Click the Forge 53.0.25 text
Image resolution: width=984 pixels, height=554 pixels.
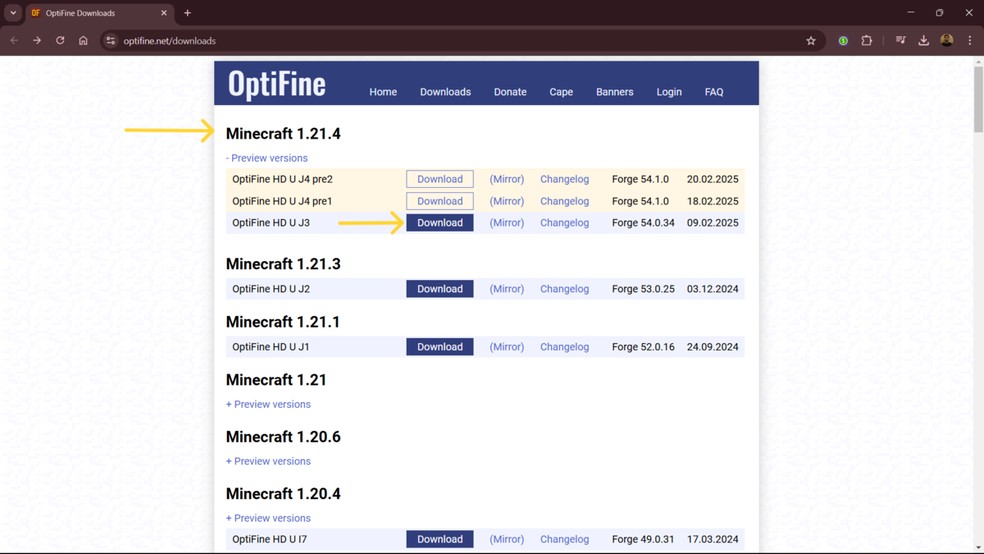(643, 289)
